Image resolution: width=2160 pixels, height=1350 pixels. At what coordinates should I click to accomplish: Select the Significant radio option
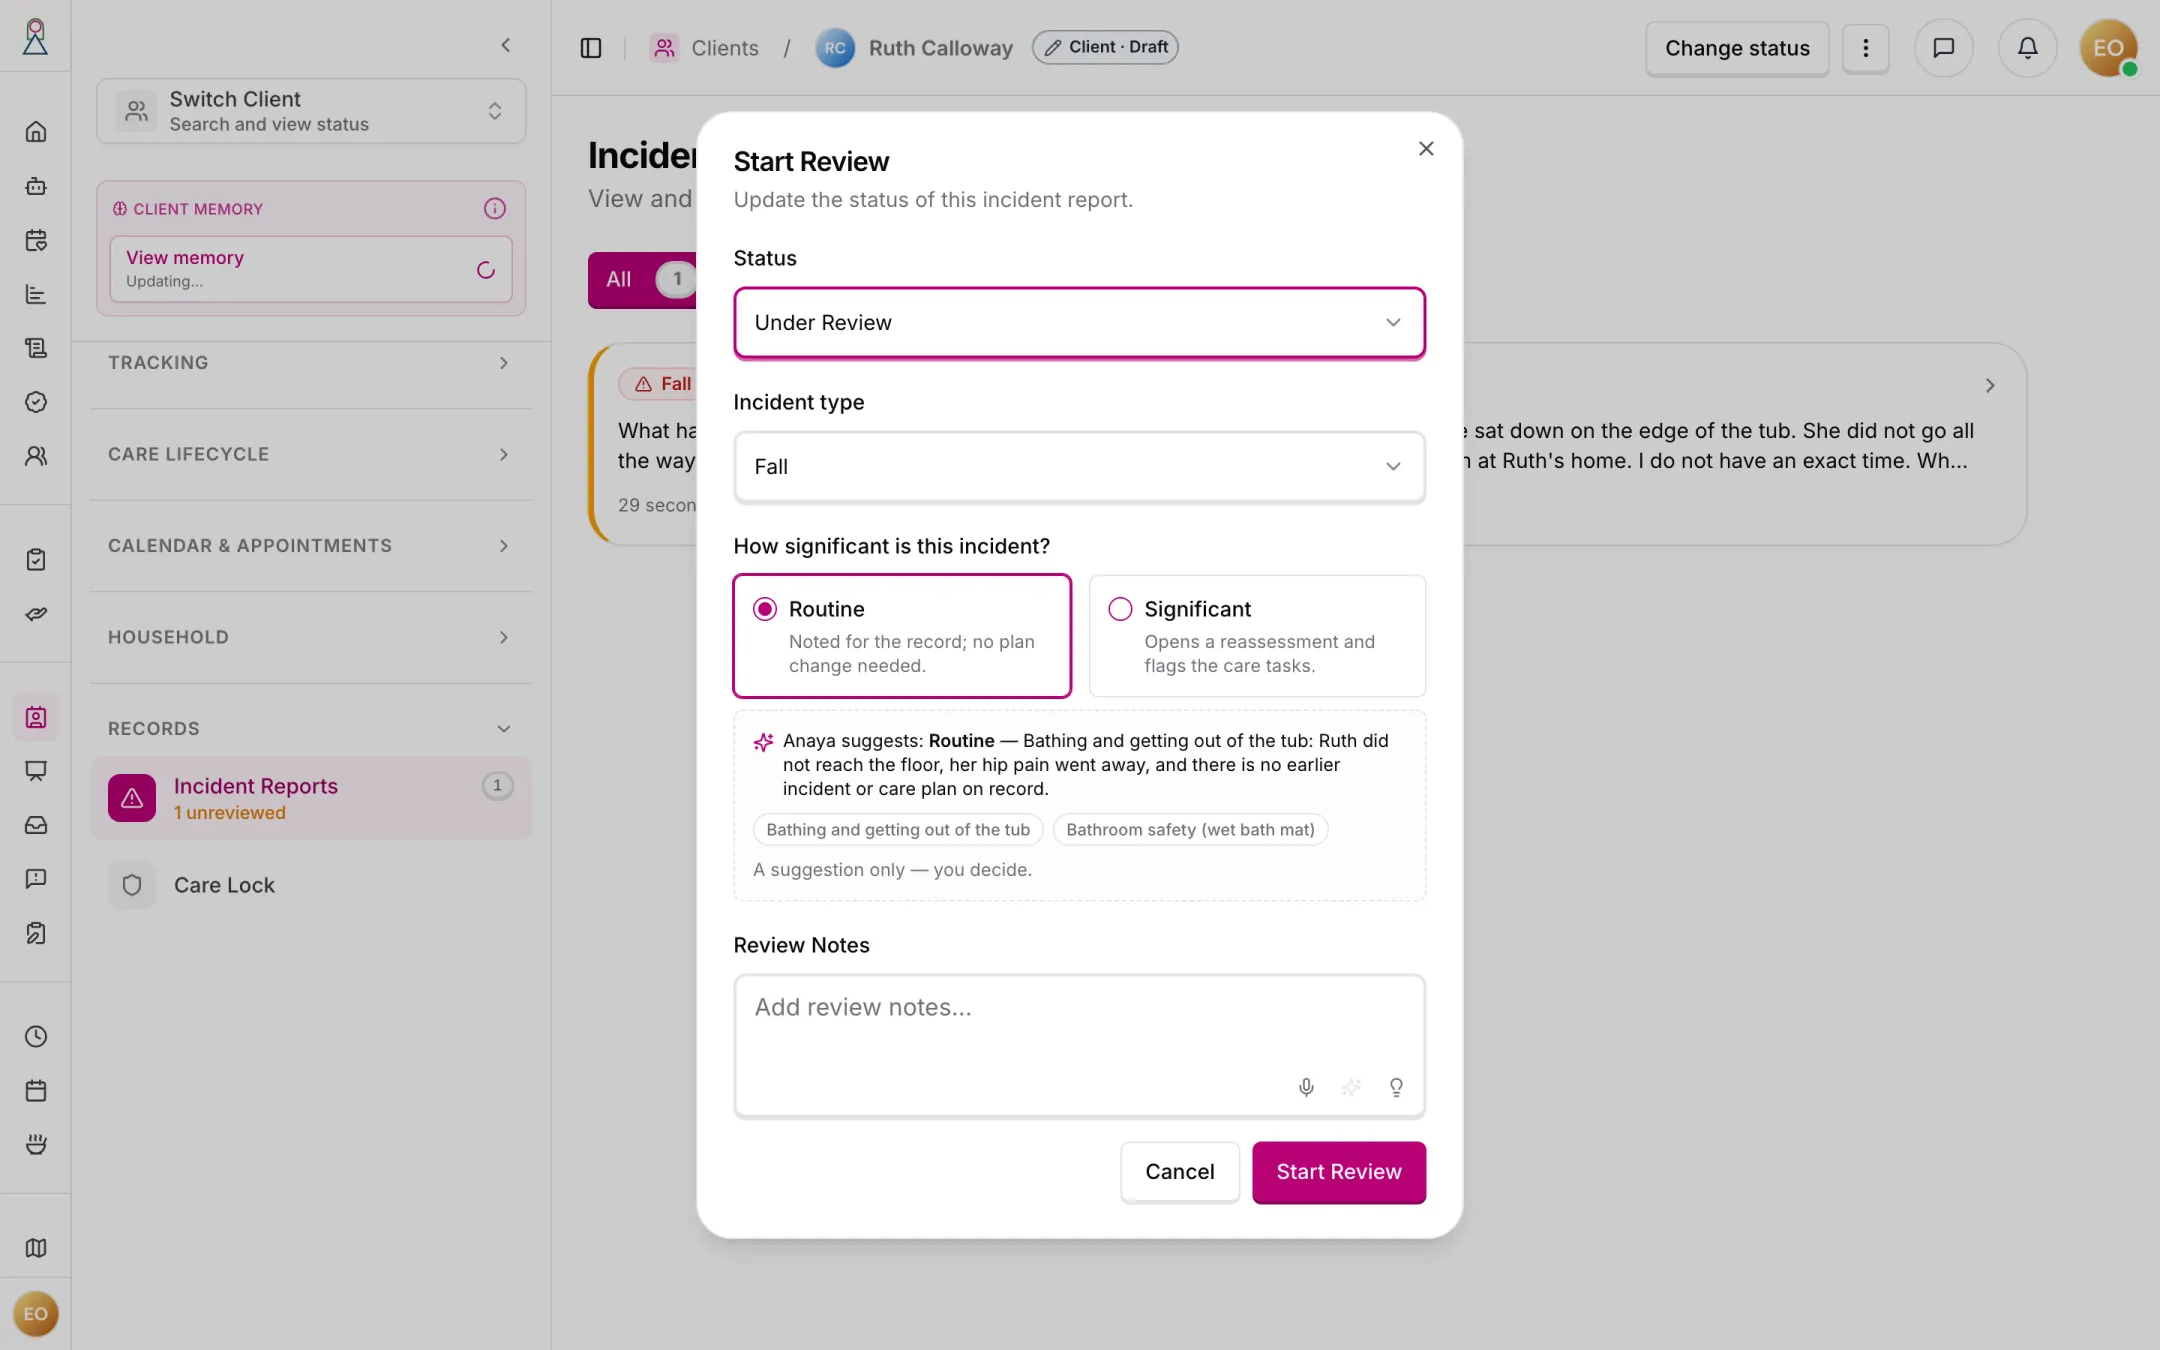click(1257, 636)
